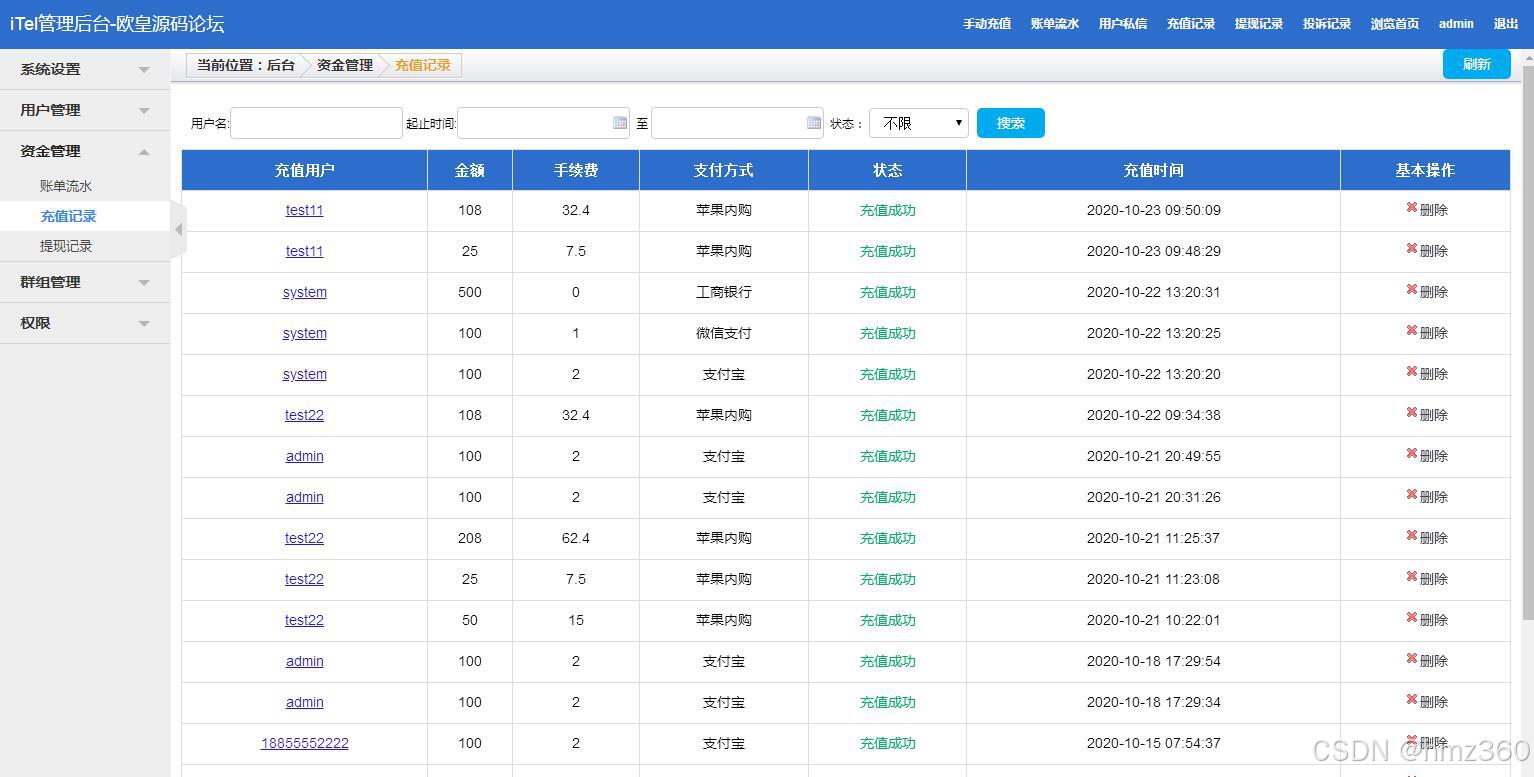The height and width of the screenshot is (777, 1534).
Task: Click the 刷新 refresh button
Action: point(1476,63)
